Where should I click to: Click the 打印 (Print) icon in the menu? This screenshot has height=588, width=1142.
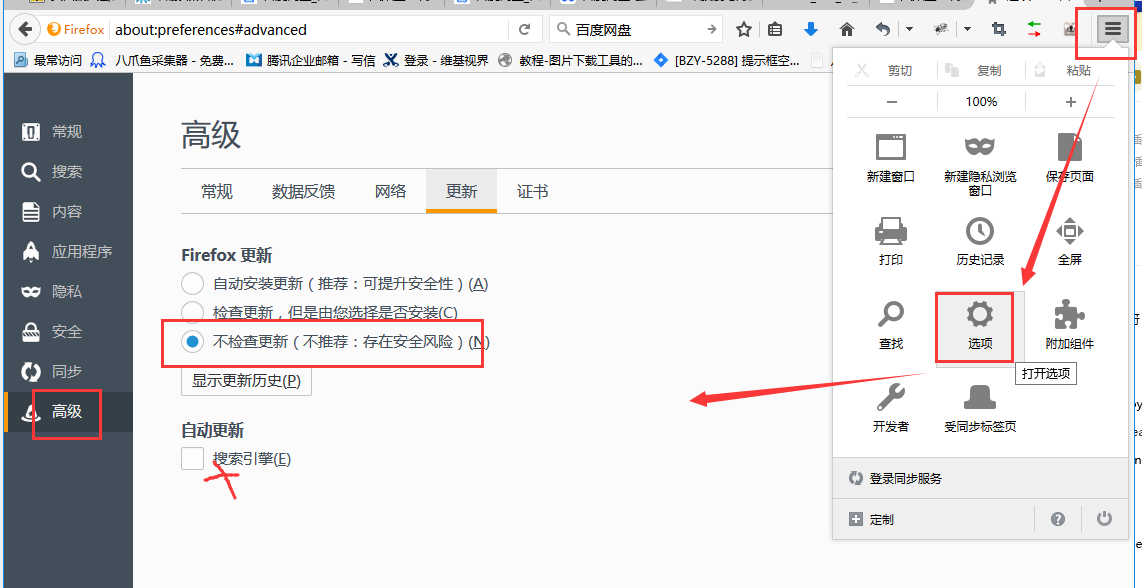[891, 237]
